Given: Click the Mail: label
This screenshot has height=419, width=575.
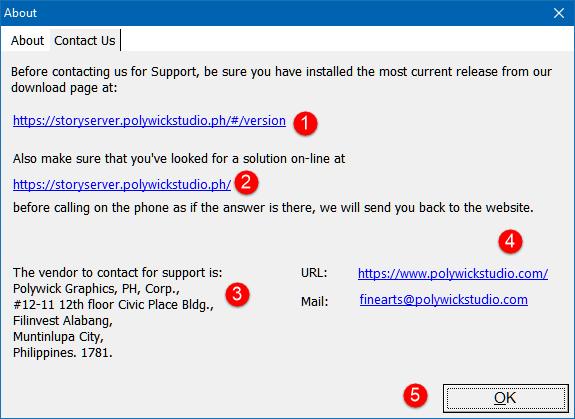Looking at the screenshot, I should [315, 302].
